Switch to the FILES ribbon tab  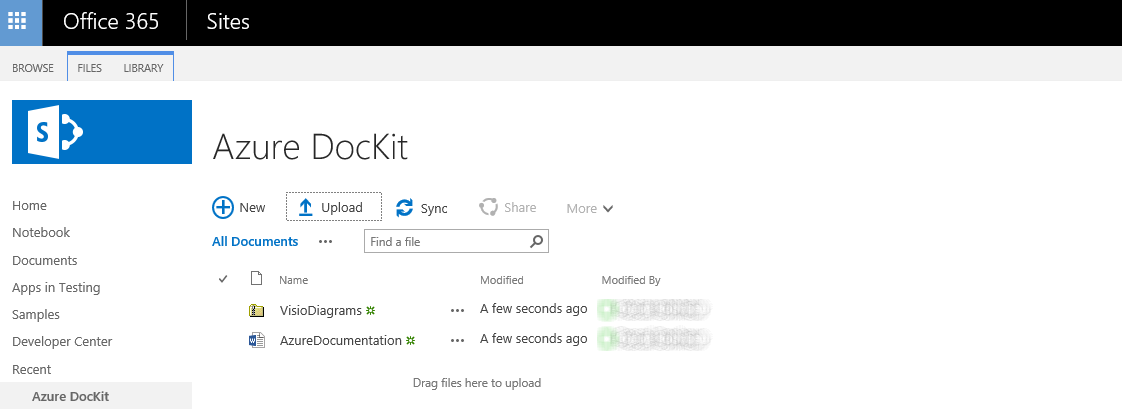(x=89, y=68)
